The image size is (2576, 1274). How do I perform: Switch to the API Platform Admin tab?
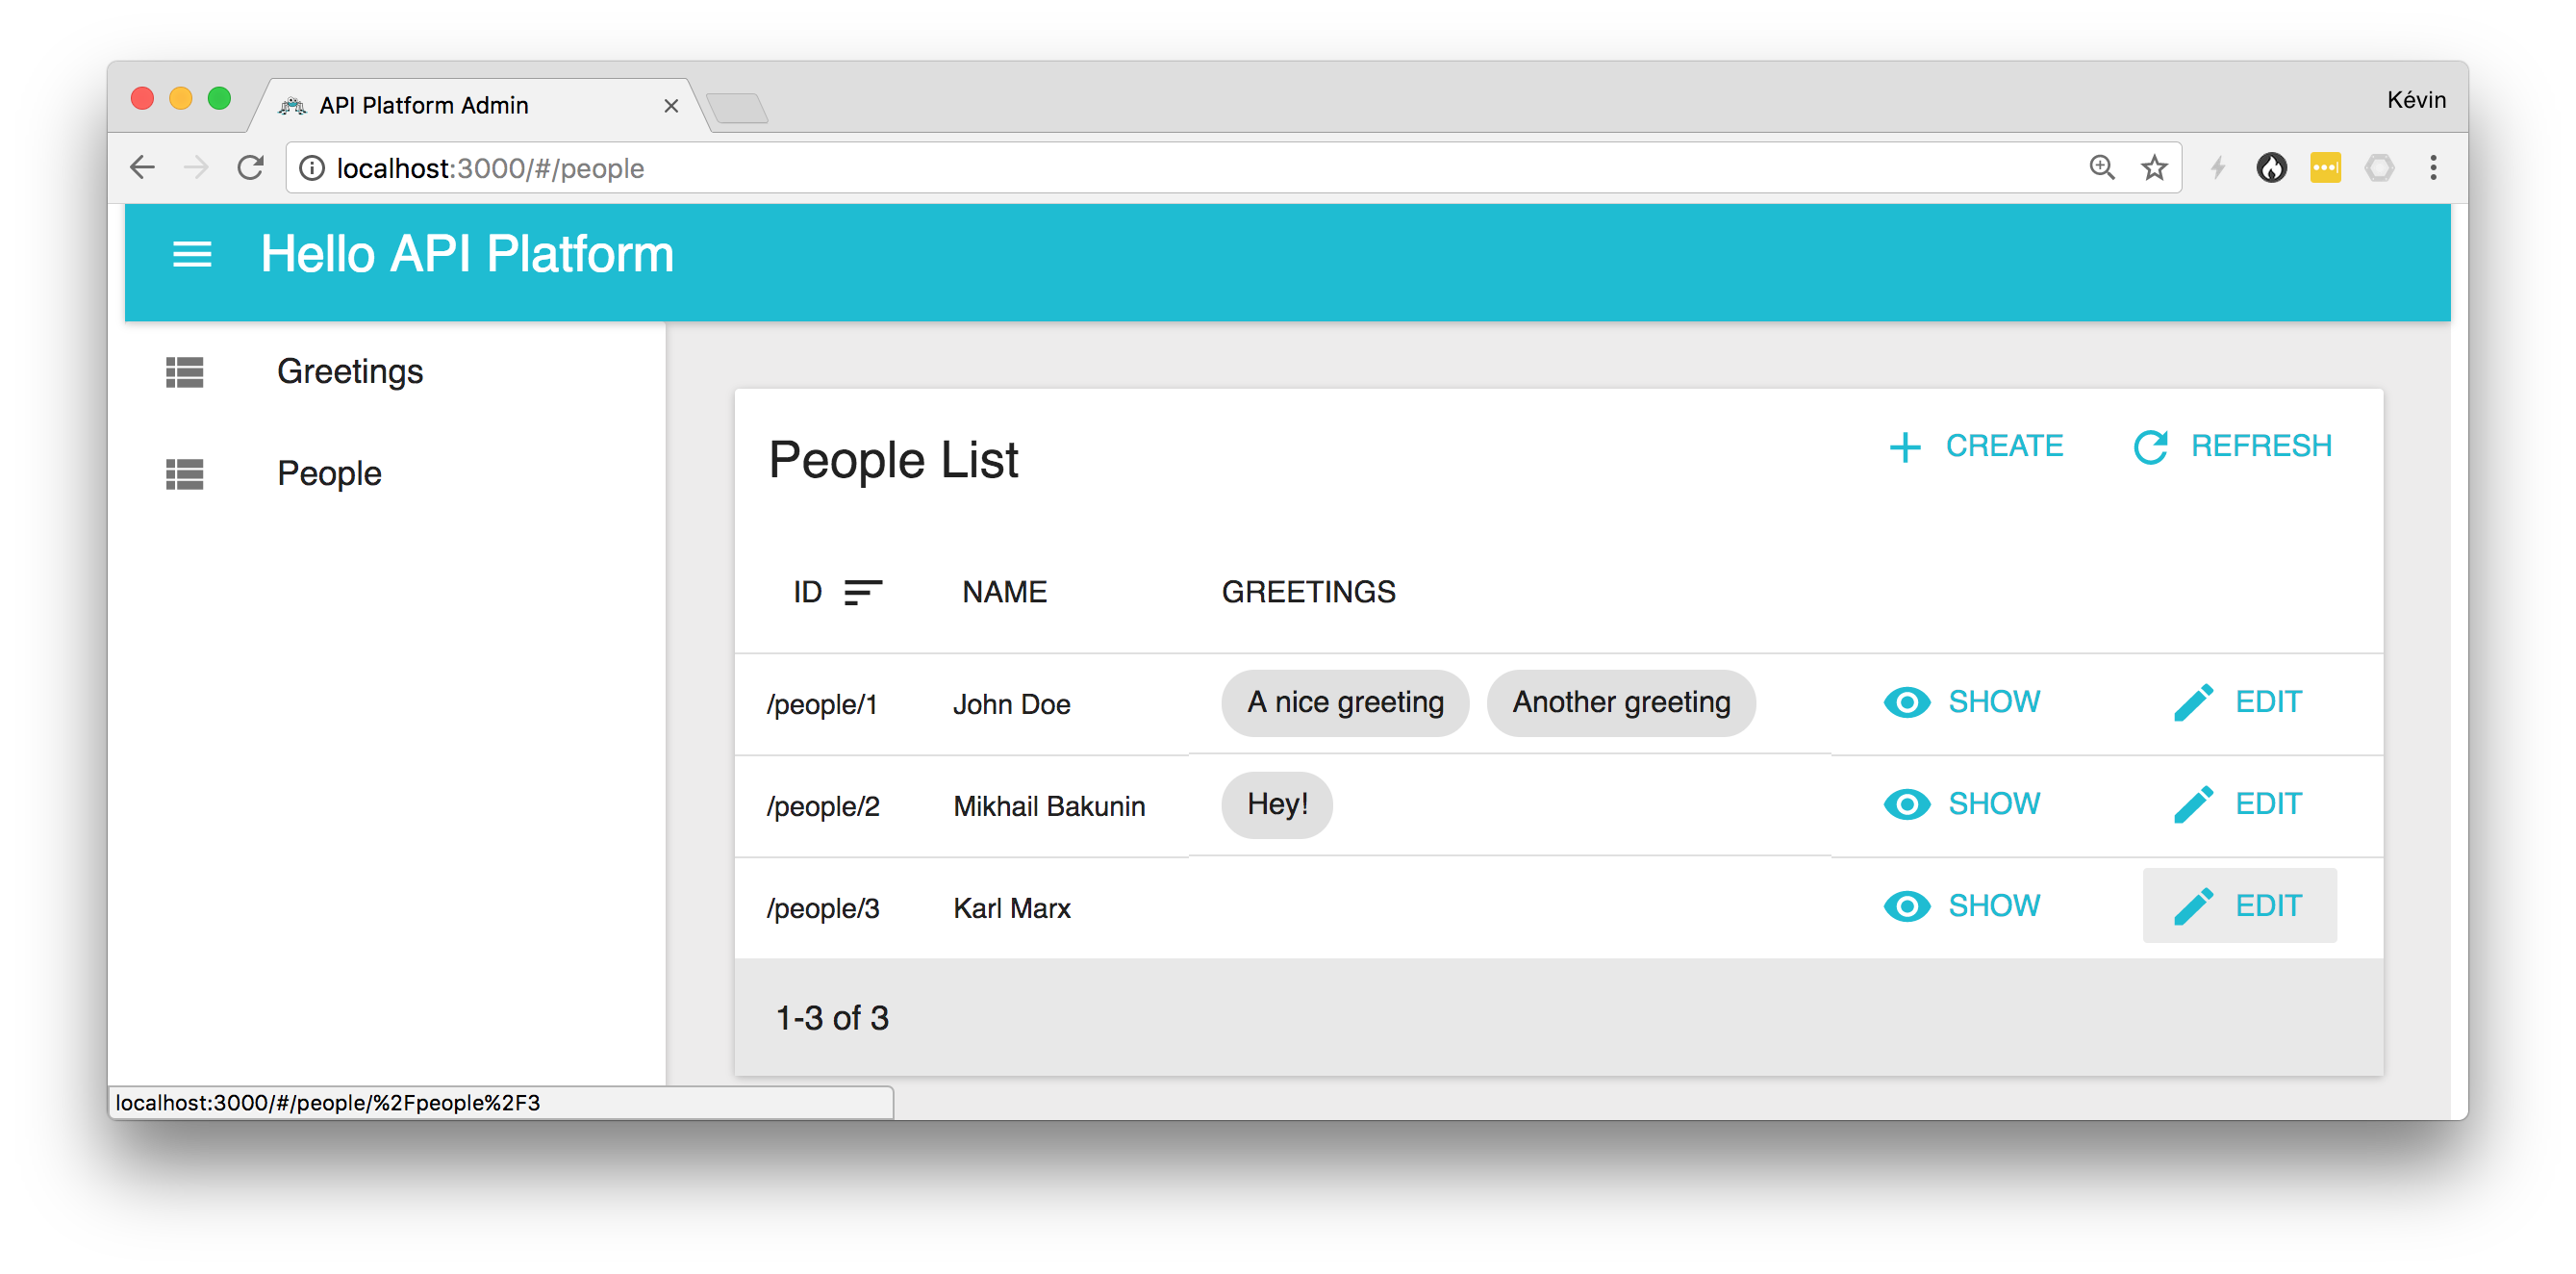coord(423,105)
